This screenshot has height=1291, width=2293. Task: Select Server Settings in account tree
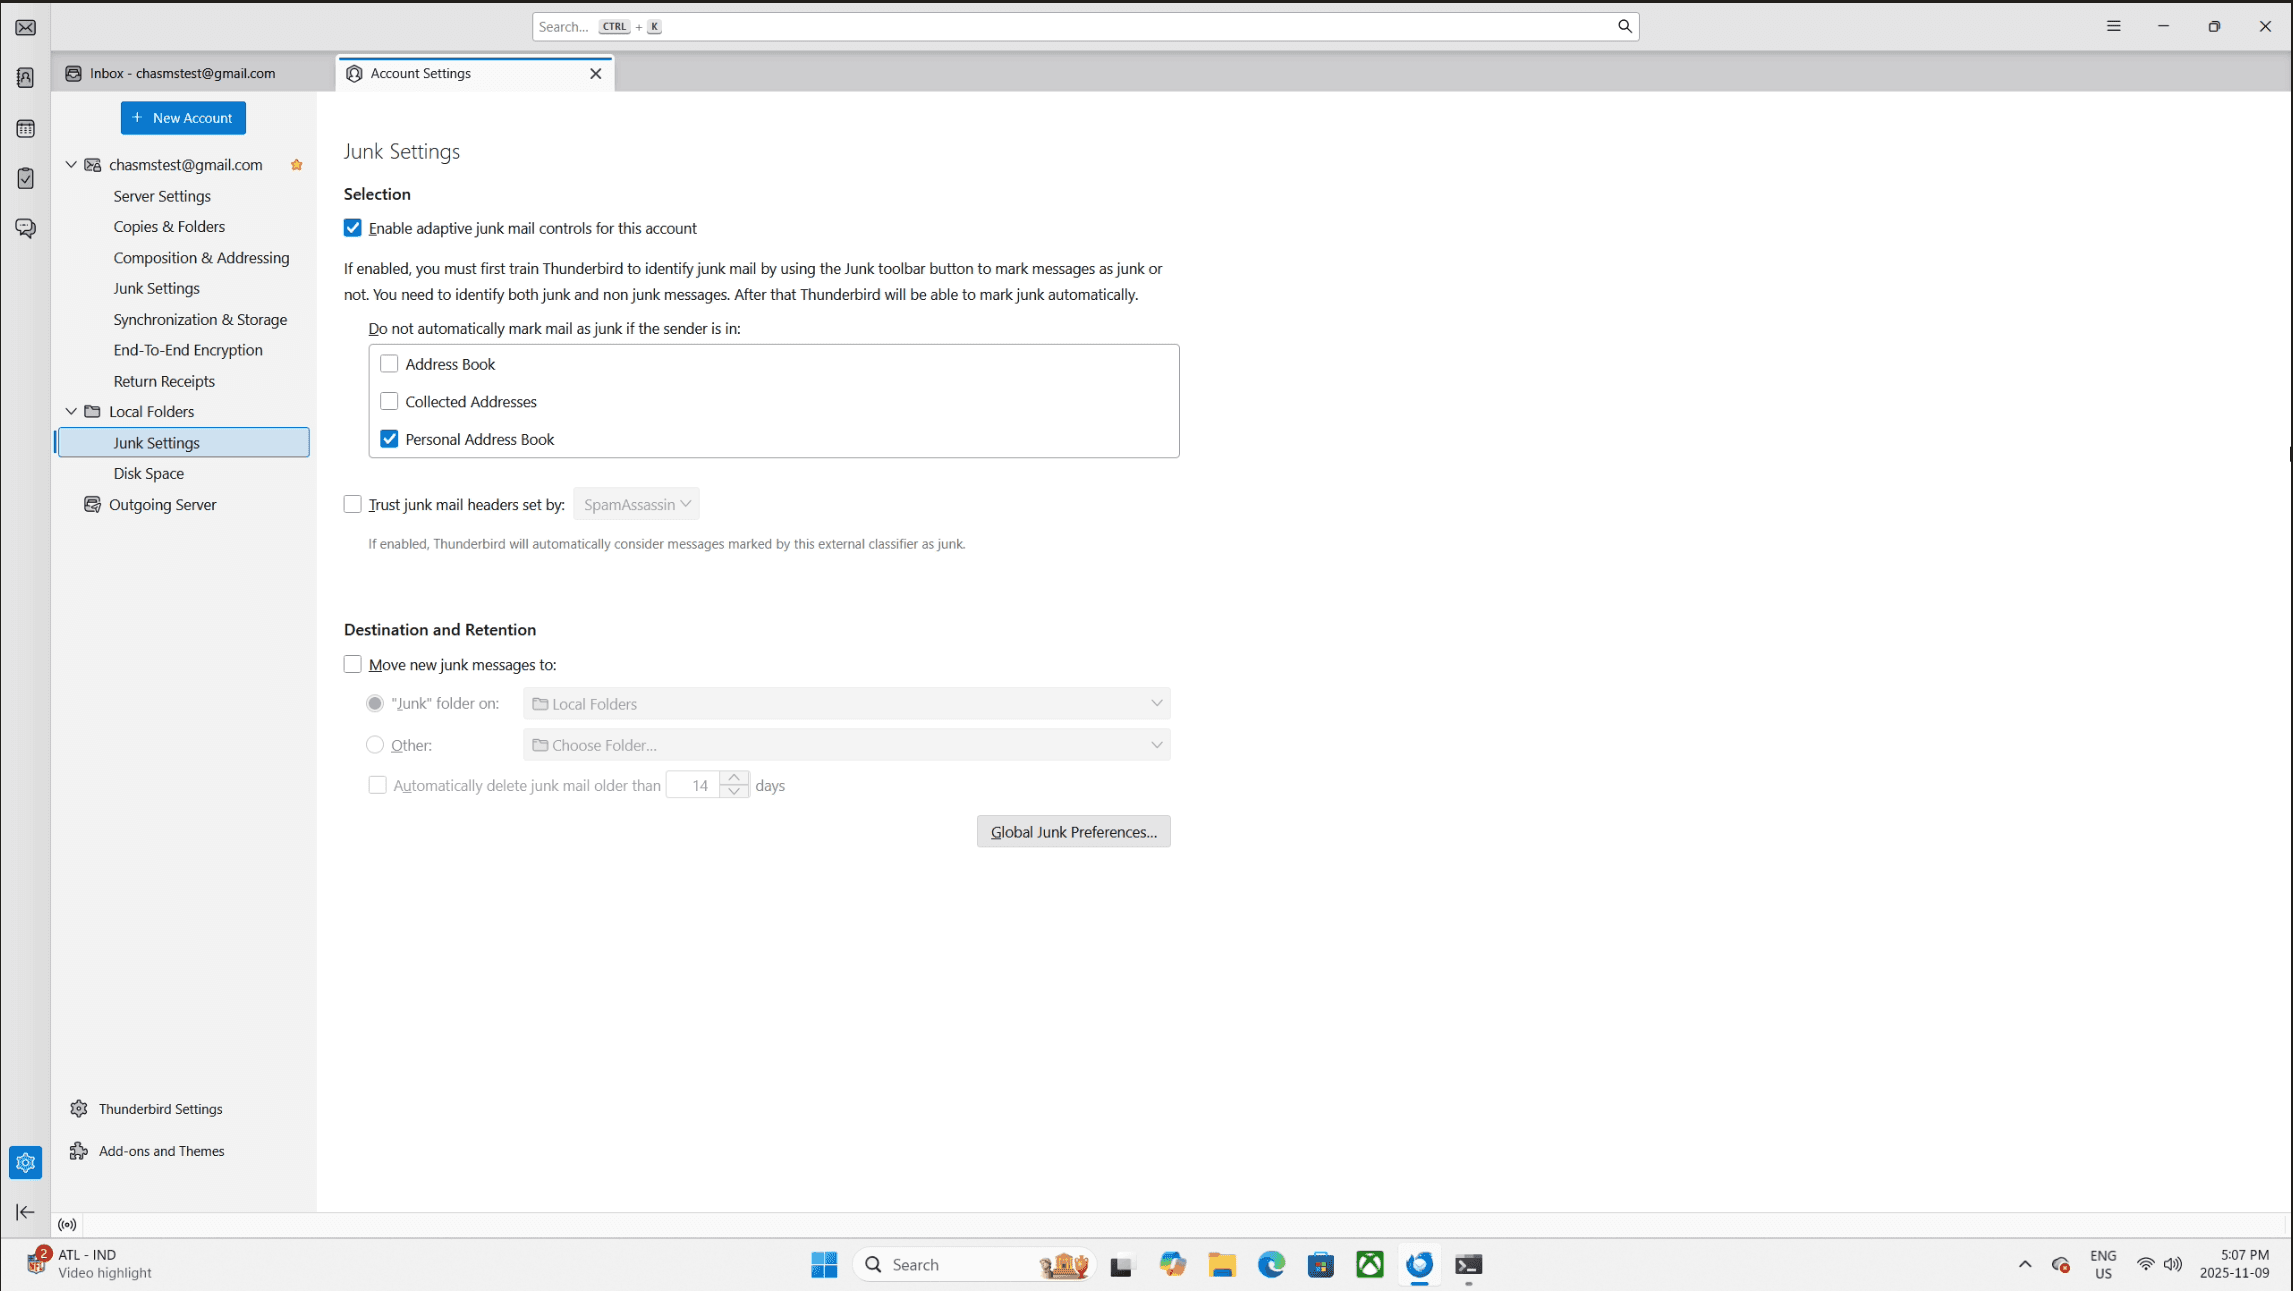tap(162, 196)
